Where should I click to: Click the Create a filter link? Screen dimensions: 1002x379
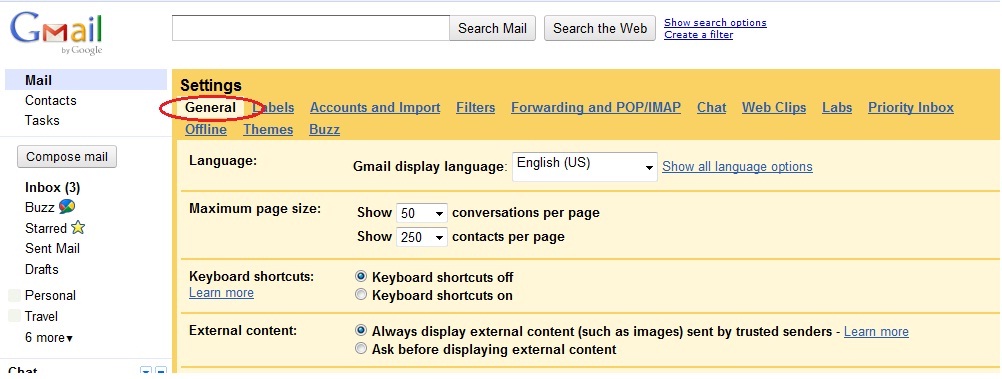click(698, 35)
